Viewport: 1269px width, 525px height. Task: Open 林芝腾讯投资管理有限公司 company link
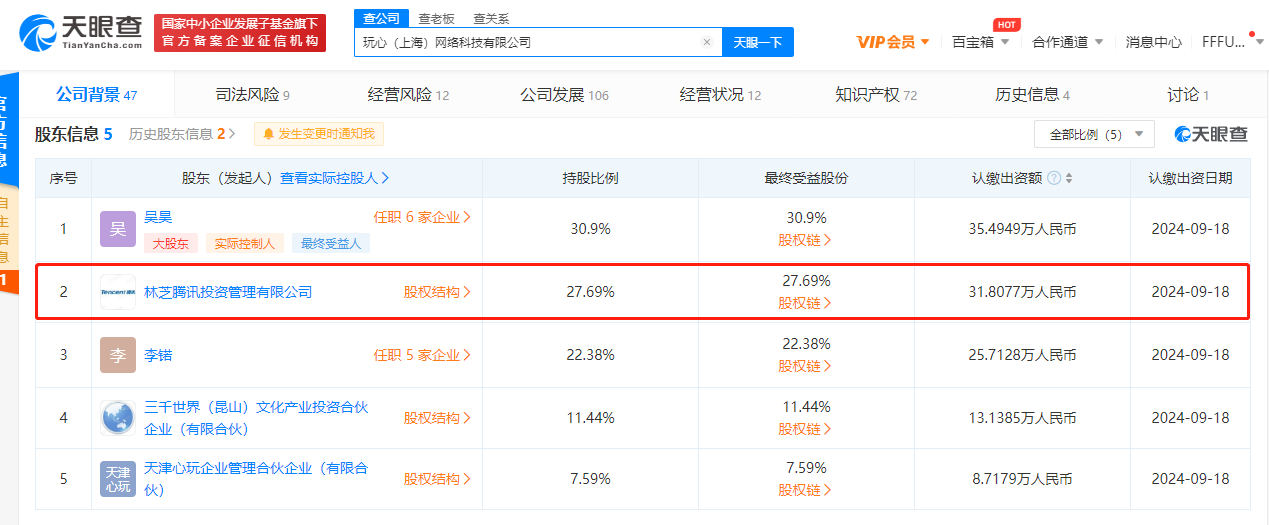228,292
